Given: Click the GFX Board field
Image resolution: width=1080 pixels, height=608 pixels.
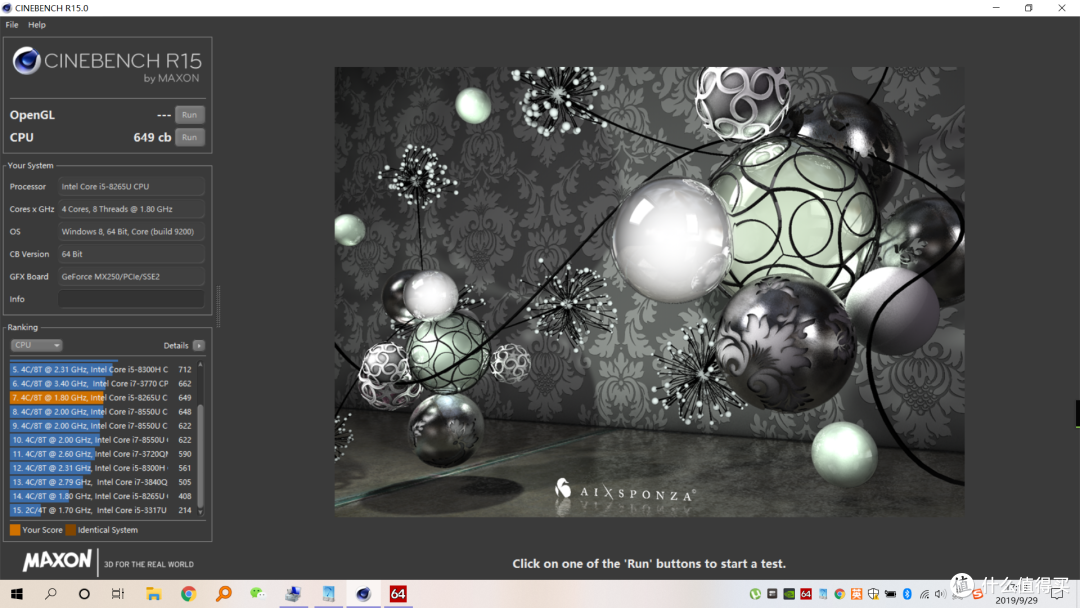Looking at the screenshot, I should coord(131,277).
